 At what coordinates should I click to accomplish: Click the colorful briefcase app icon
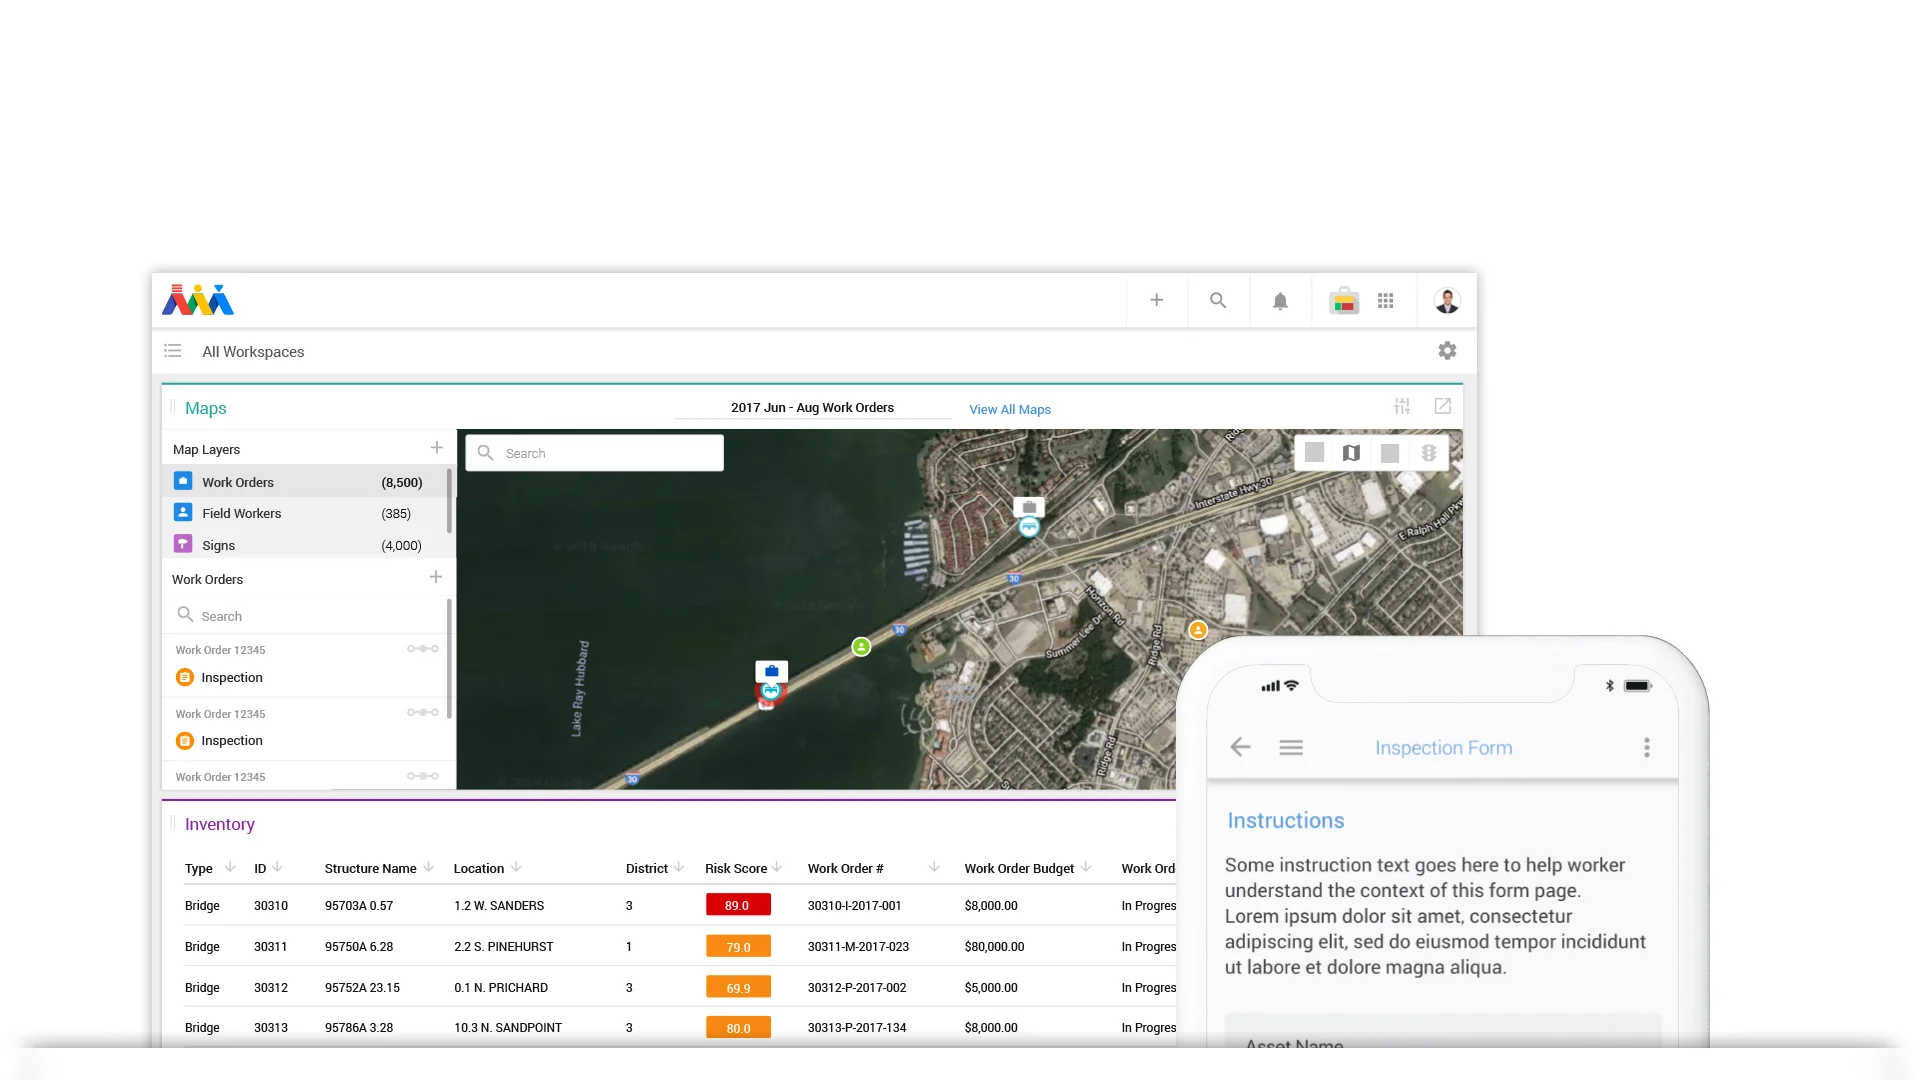1344,300
